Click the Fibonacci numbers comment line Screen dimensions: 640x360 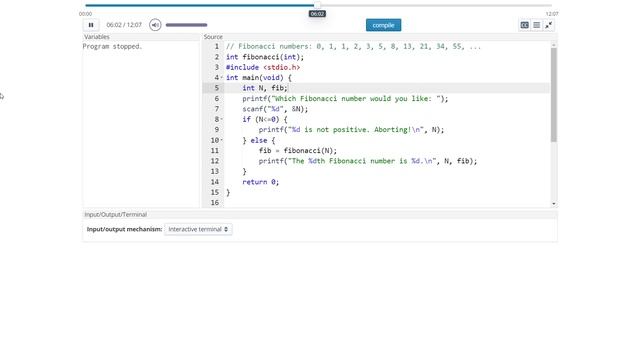(x=353, y=47)
